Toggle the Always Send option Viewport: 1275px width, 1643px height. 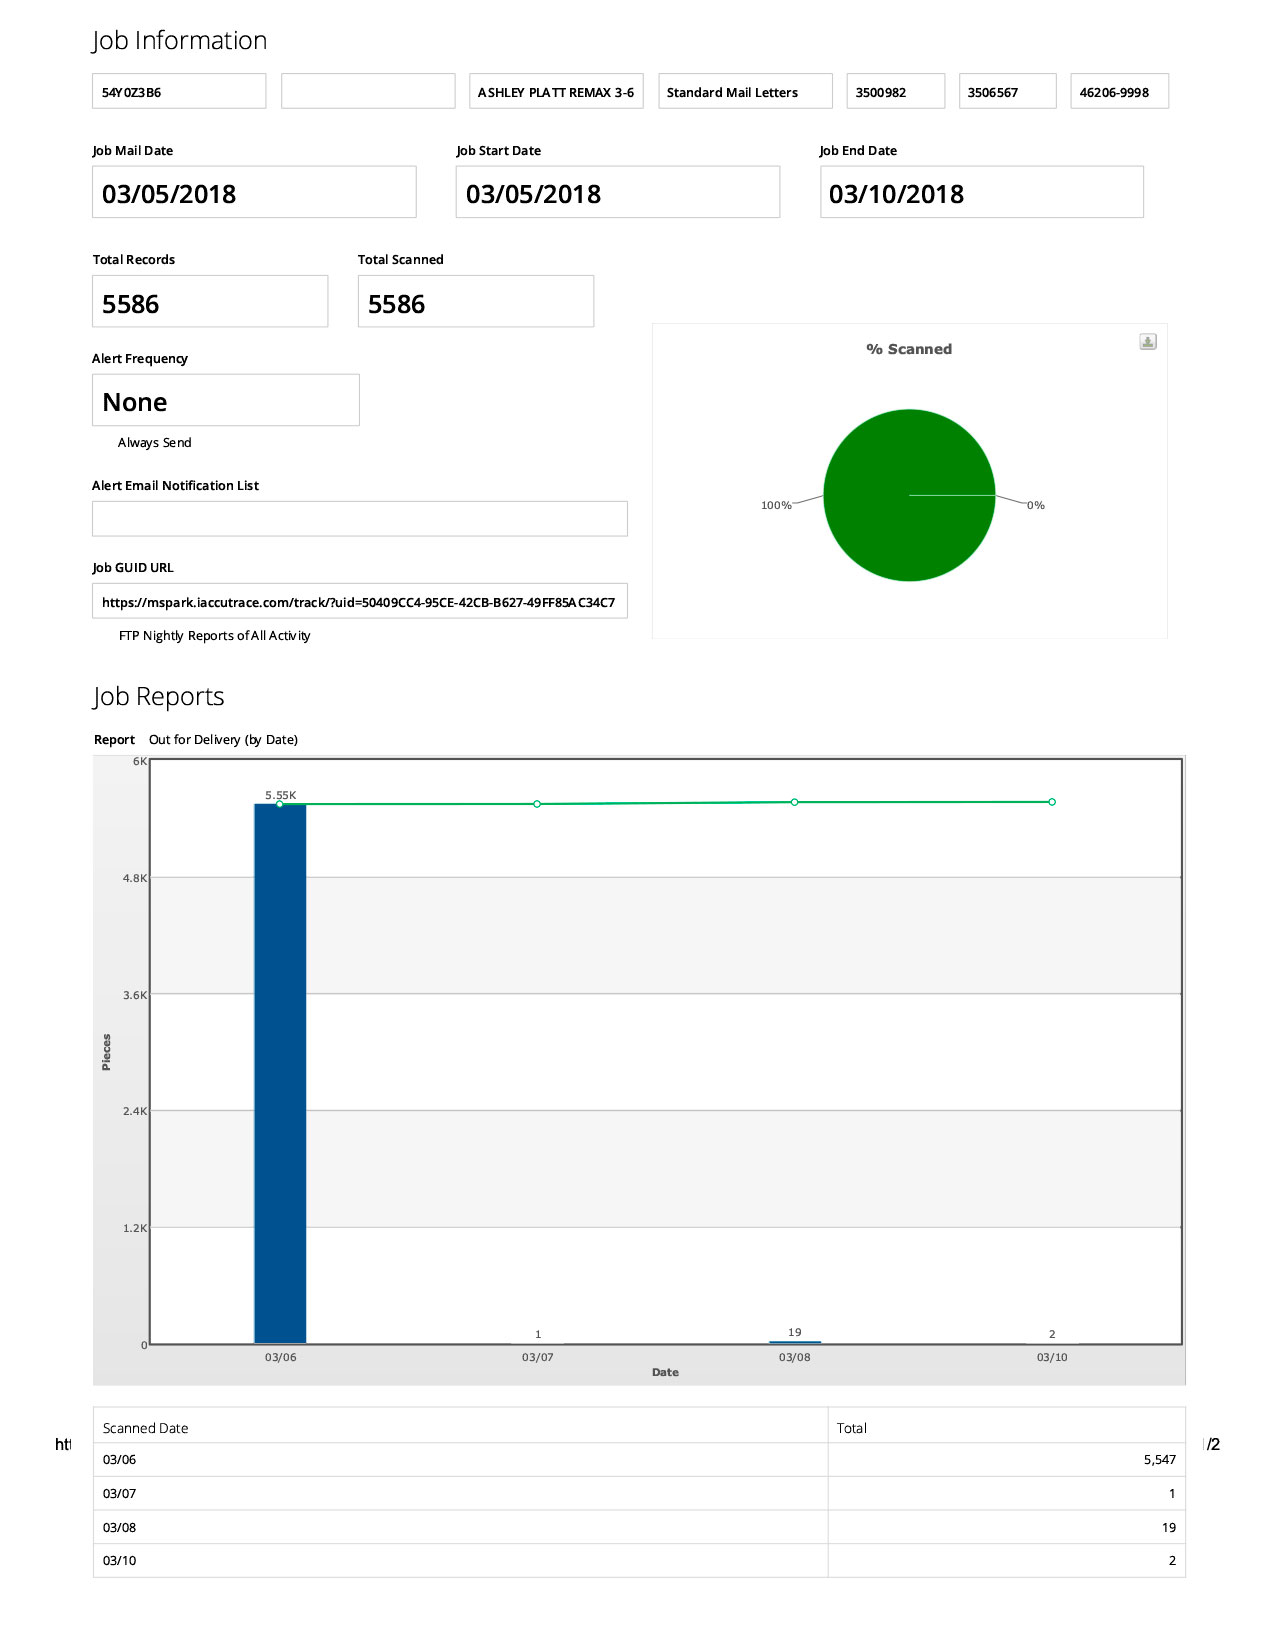tap(154, 443)
